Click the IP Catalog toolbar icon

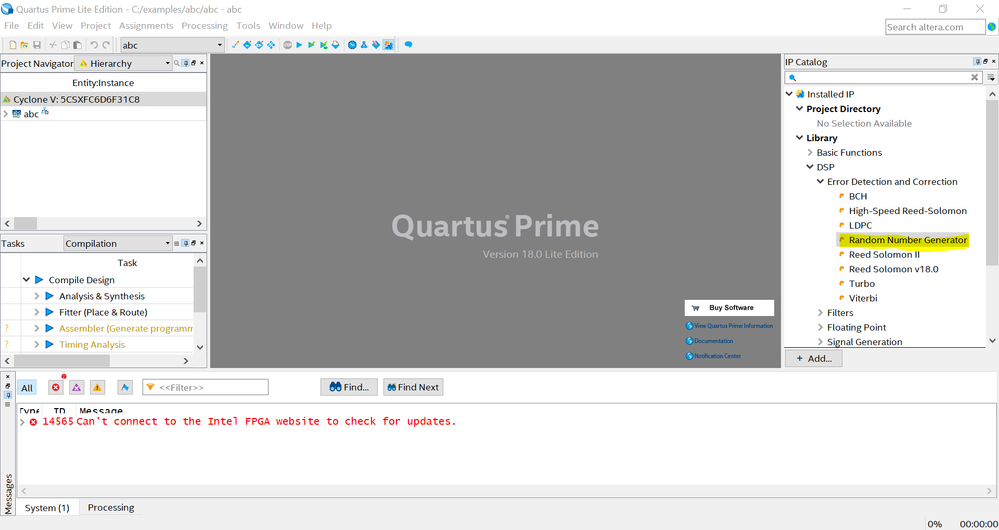387,45
